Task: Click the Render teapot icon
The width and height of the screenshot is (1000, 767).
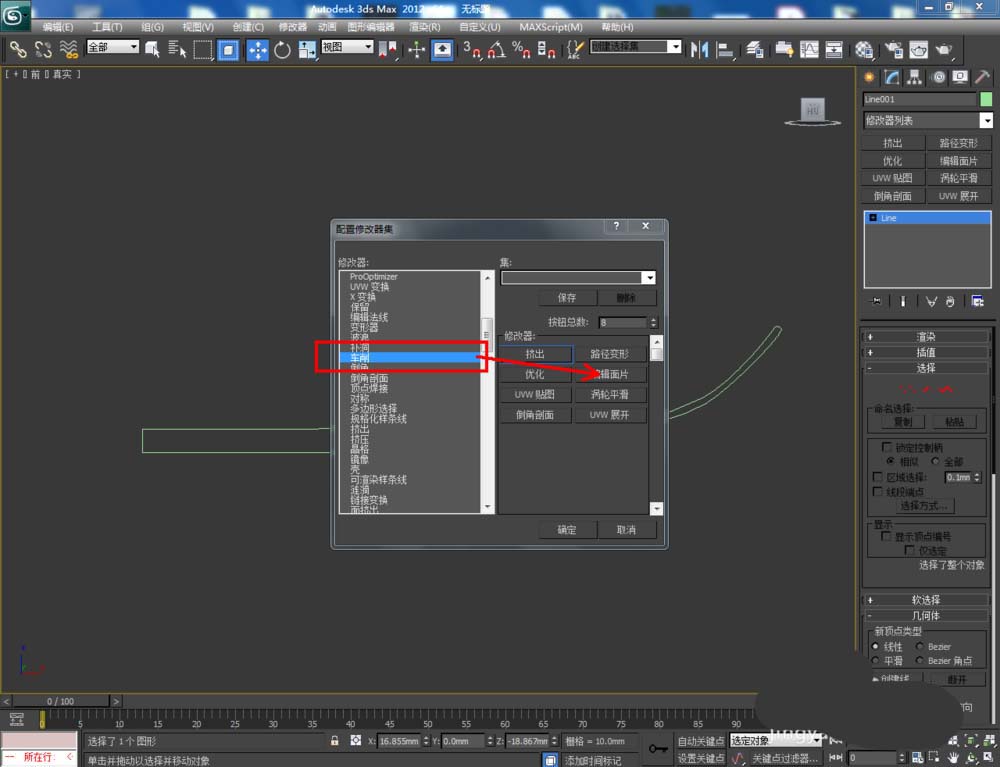Action: pos(943,49)
